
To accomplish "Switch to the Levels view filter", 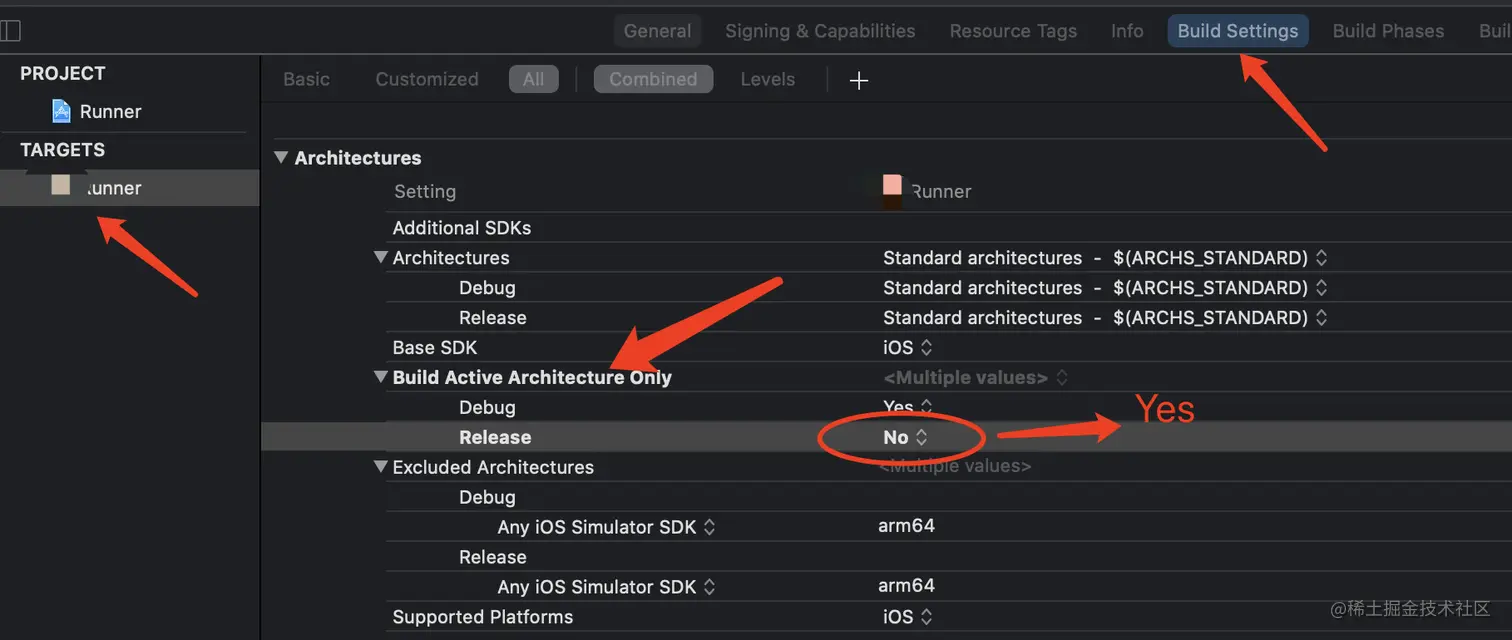I will tap(767, 79).
